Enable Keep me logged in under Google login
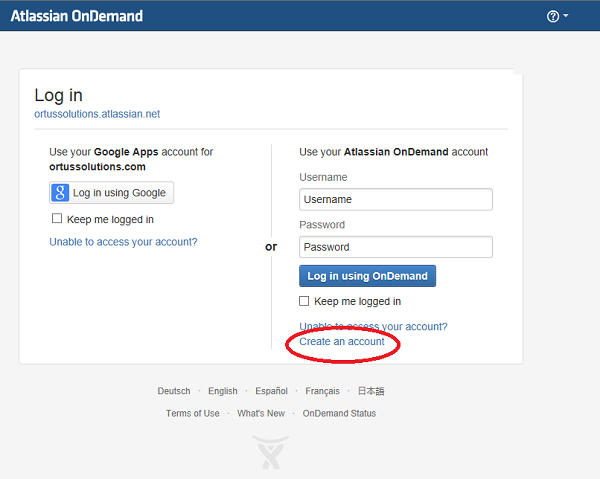This screenshot has width=600, height=479. 57,219
